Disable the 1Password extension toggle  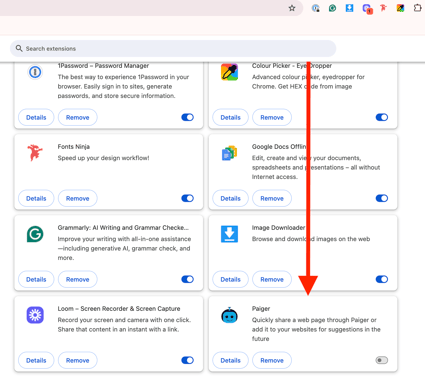click(x=187, y=117)
